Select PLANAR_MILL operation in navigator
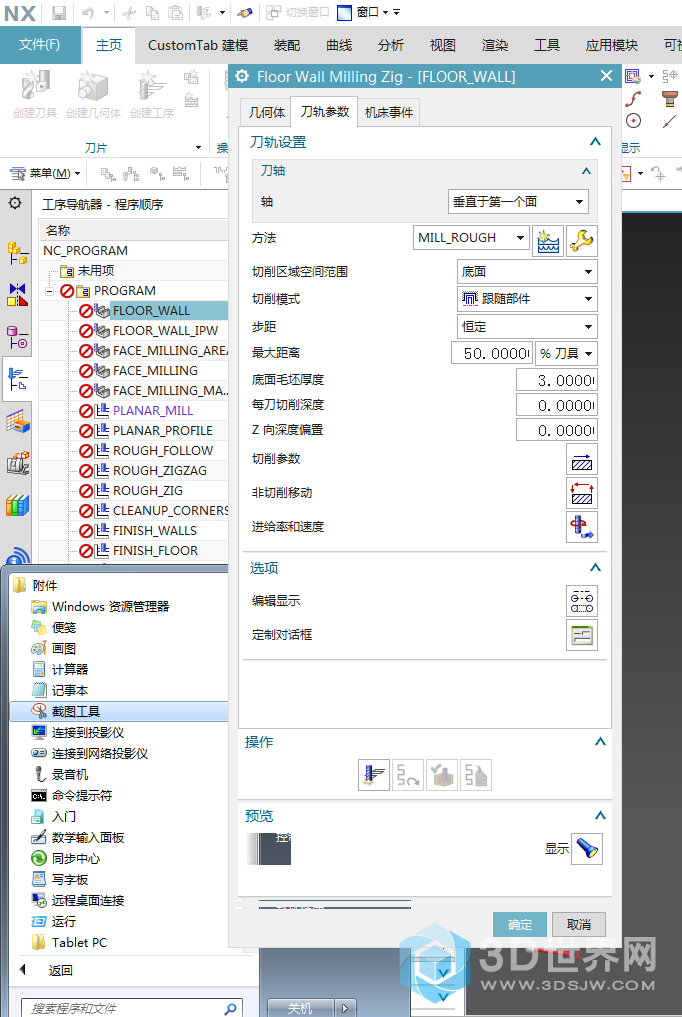The width and height of the screenshot is (682, 1017). pyautogui.click(x=153, y=411)
